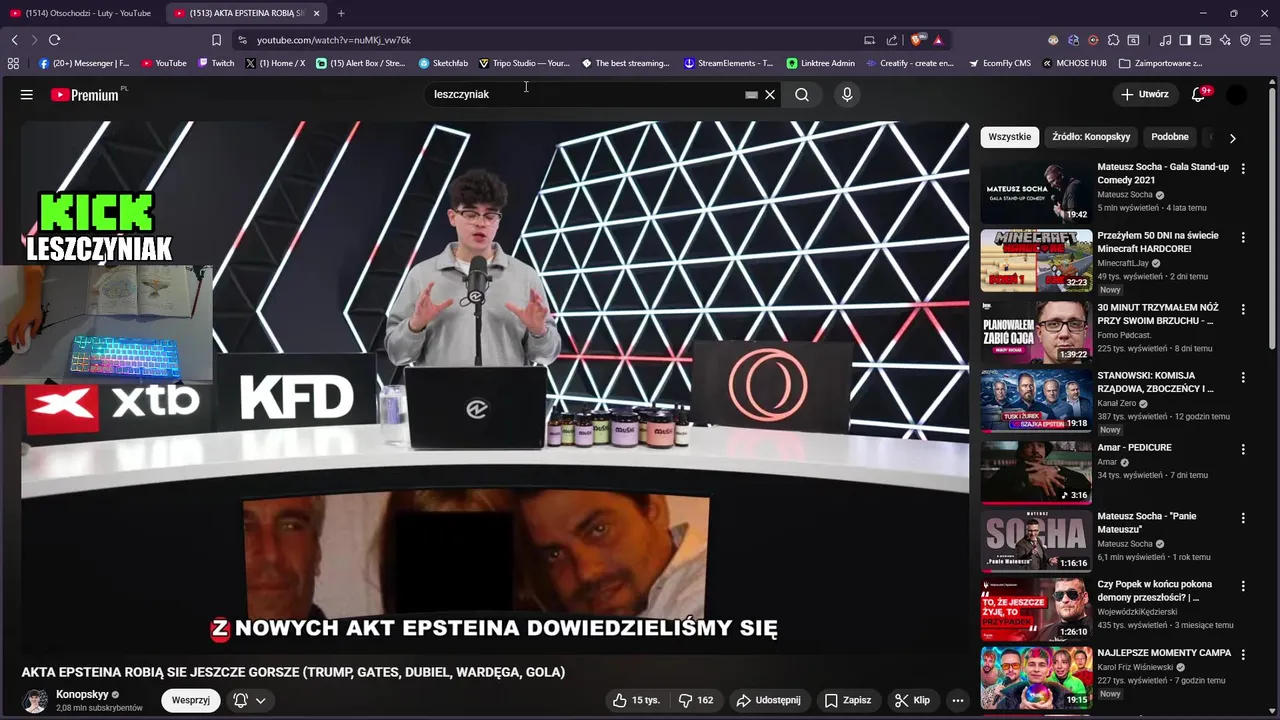Open the Konopskyy channel name link
Viewport: 1280px width, 720px height.
pos(82,694)
